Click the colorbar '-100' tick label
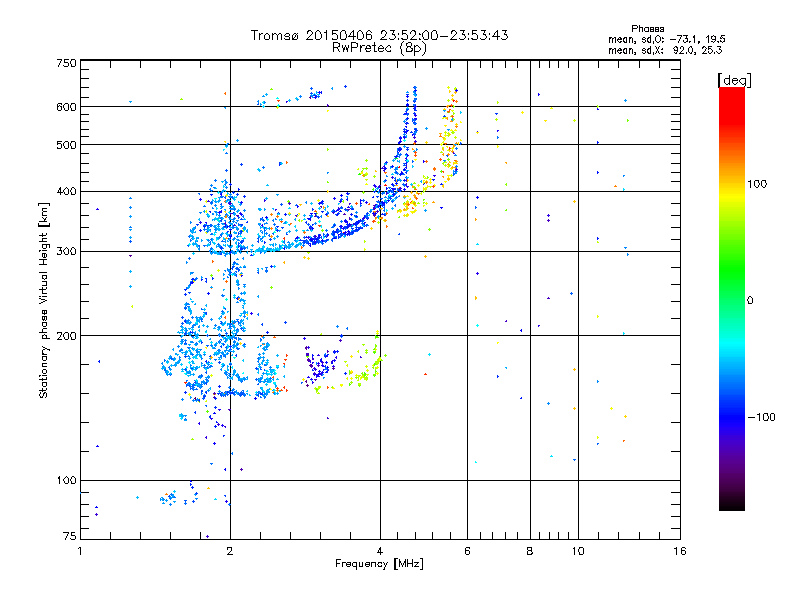 tap(761, 417)
